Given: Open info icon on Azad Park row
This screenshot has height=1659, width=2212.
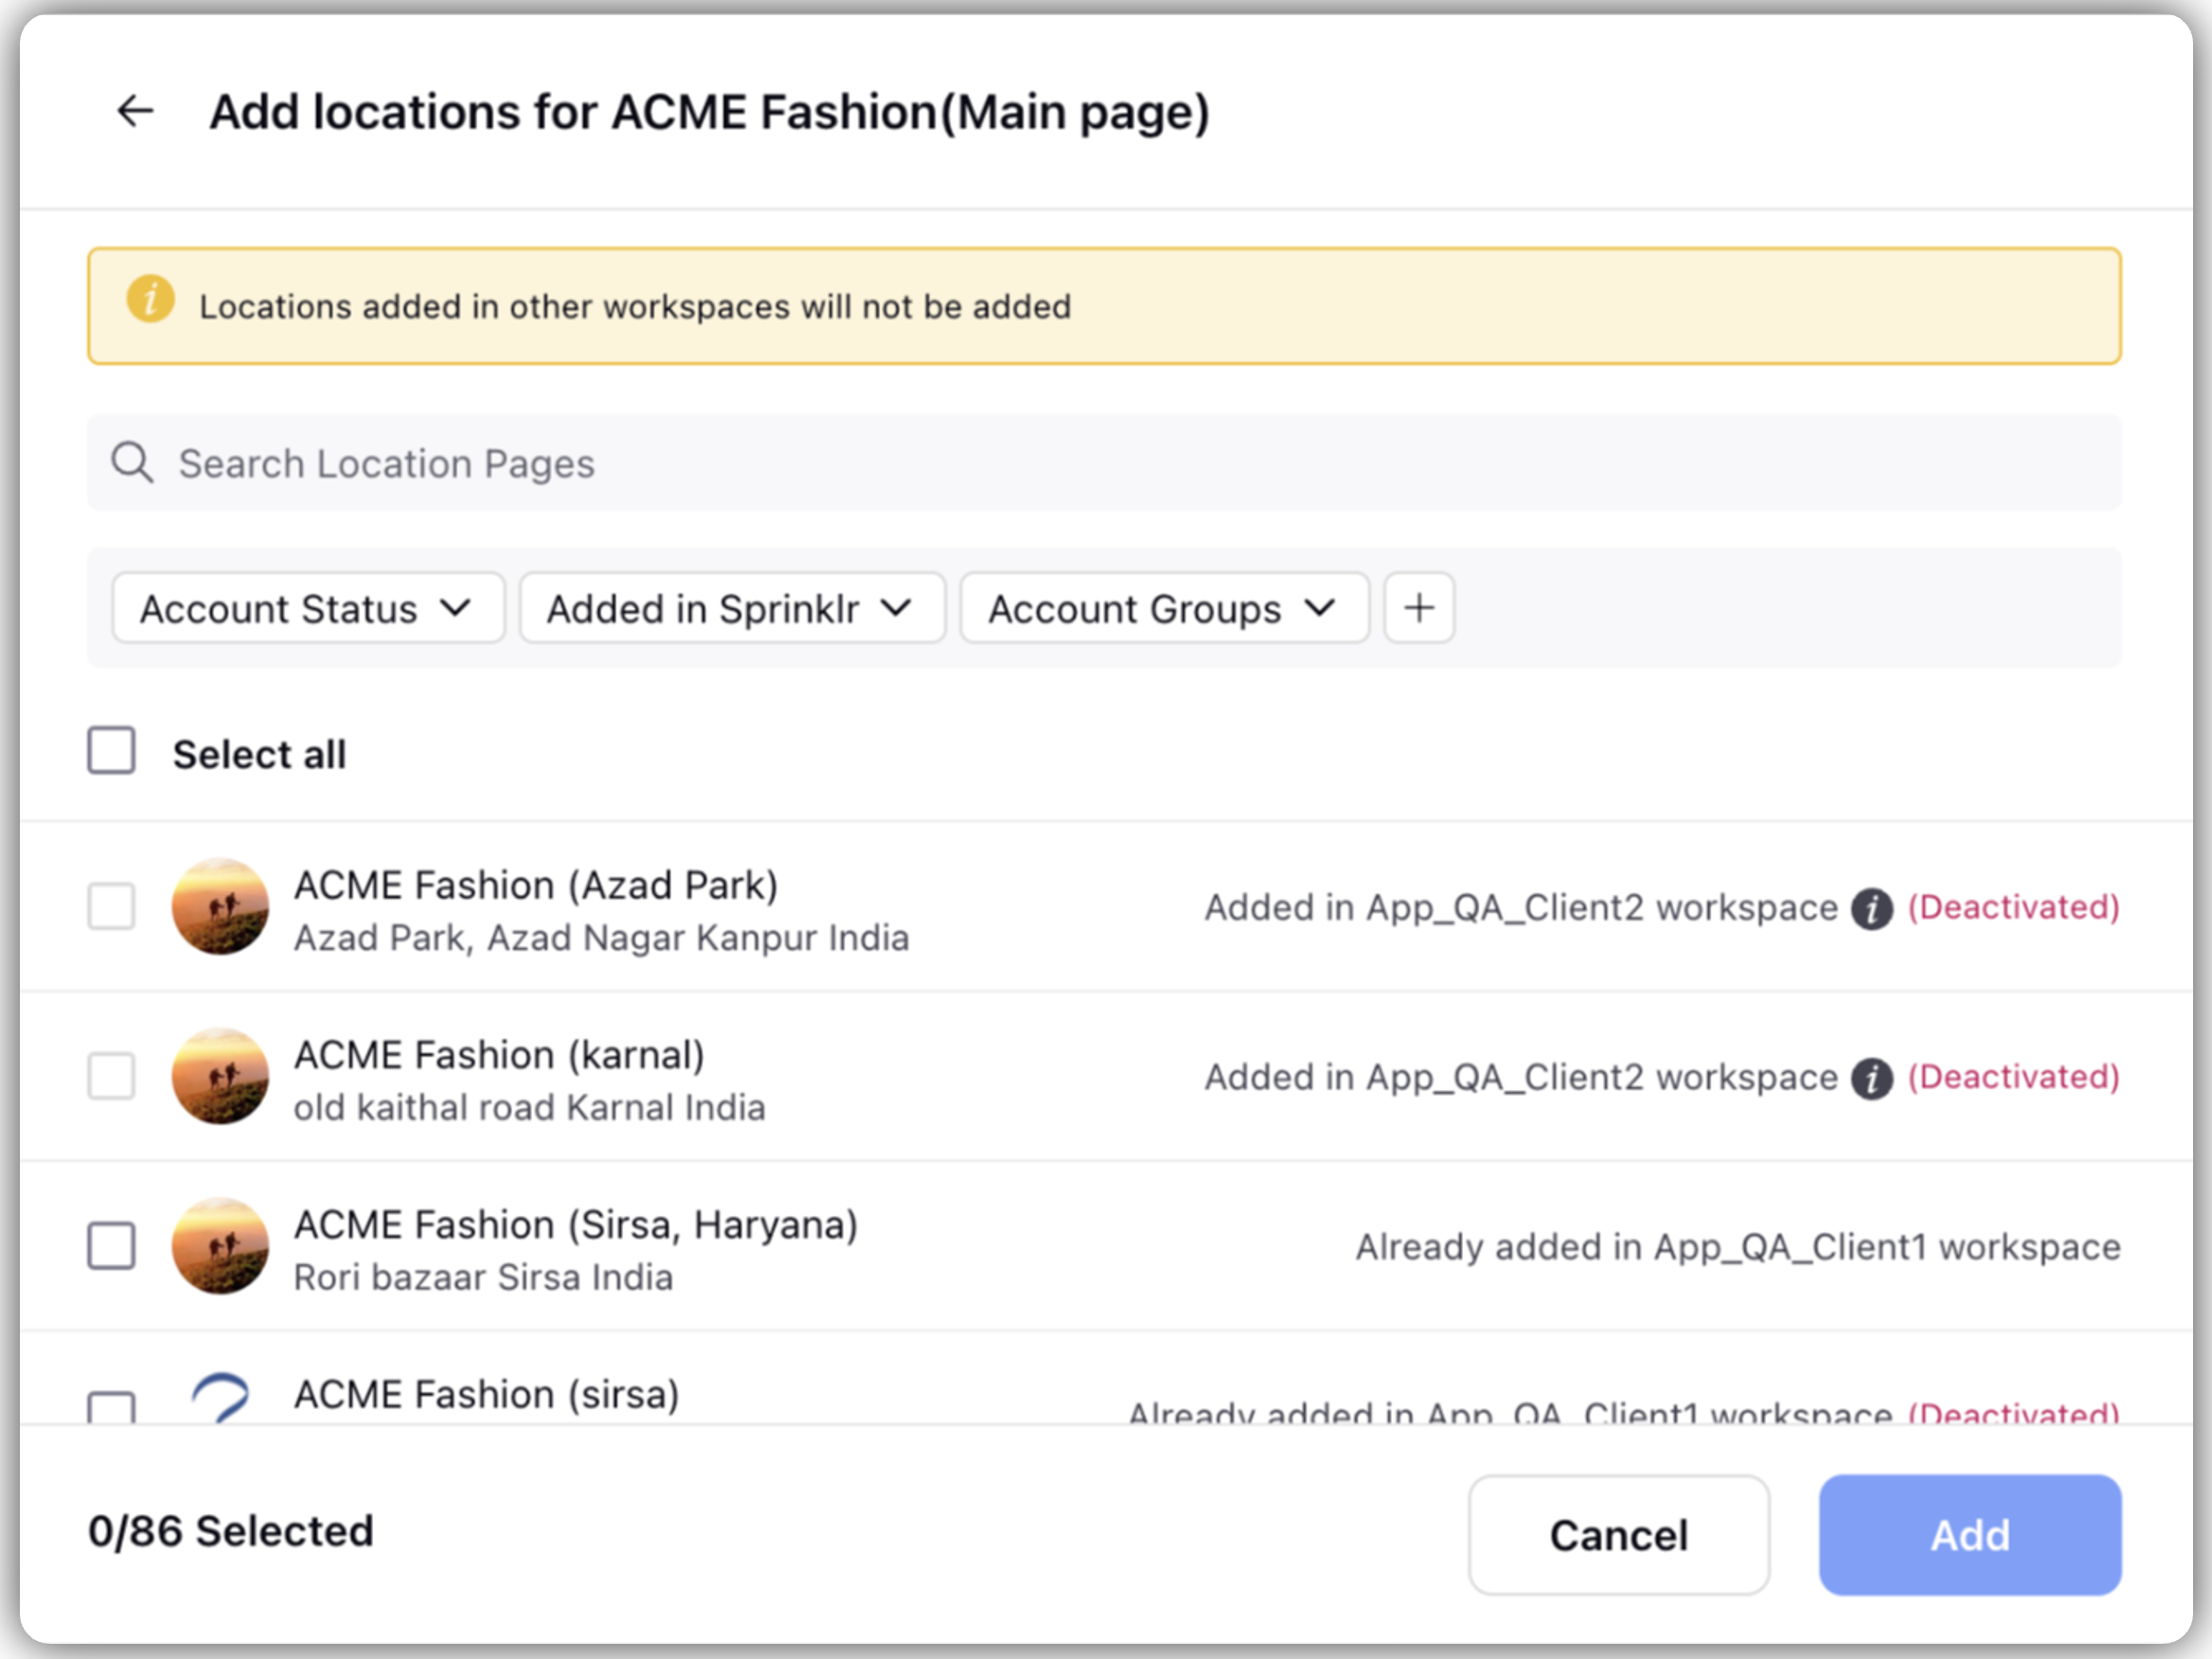Looking at the screenshot, I should pos(1871,909).
